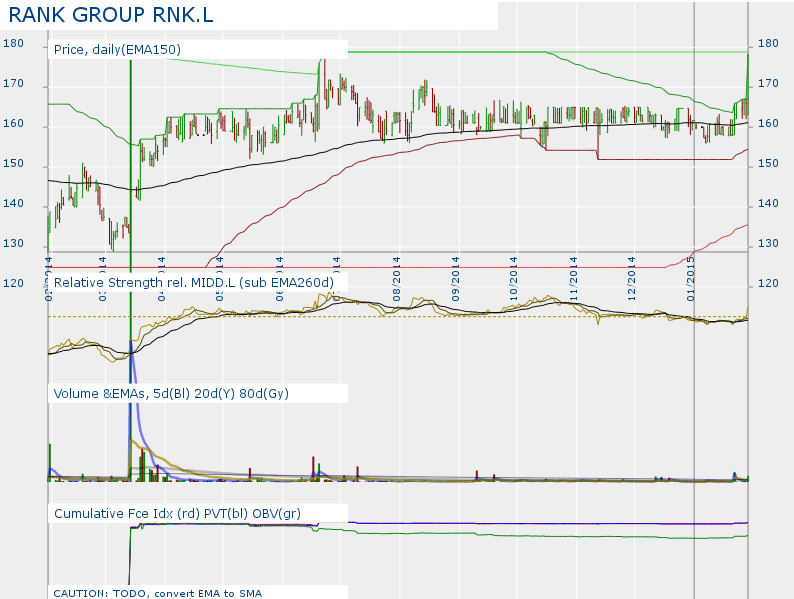Click the CAUTION: TODO convert EMA to SMA note
Image resolution: width=794 pixels, height=599 pixels.
[157, 593]
